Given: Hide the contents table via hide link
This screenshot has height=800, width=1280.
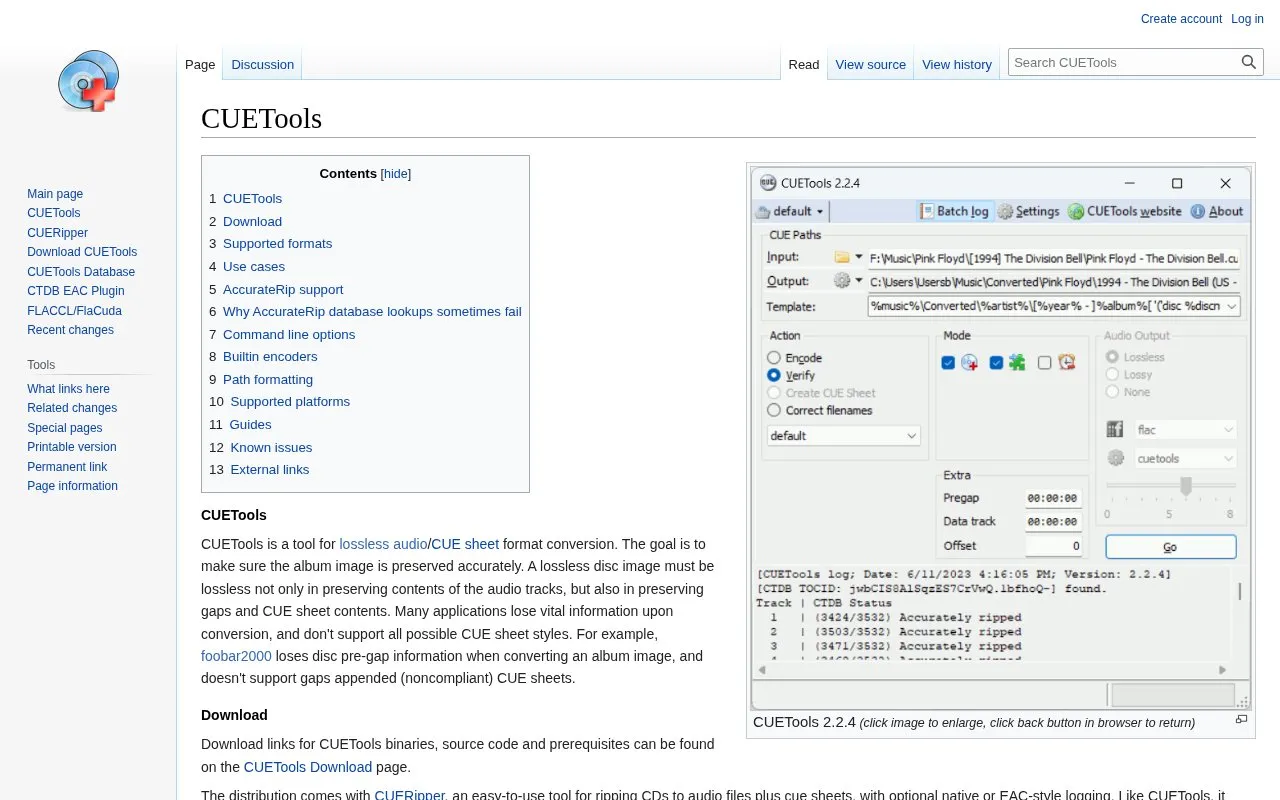Looking at the screenshot, I should (396, 174).
